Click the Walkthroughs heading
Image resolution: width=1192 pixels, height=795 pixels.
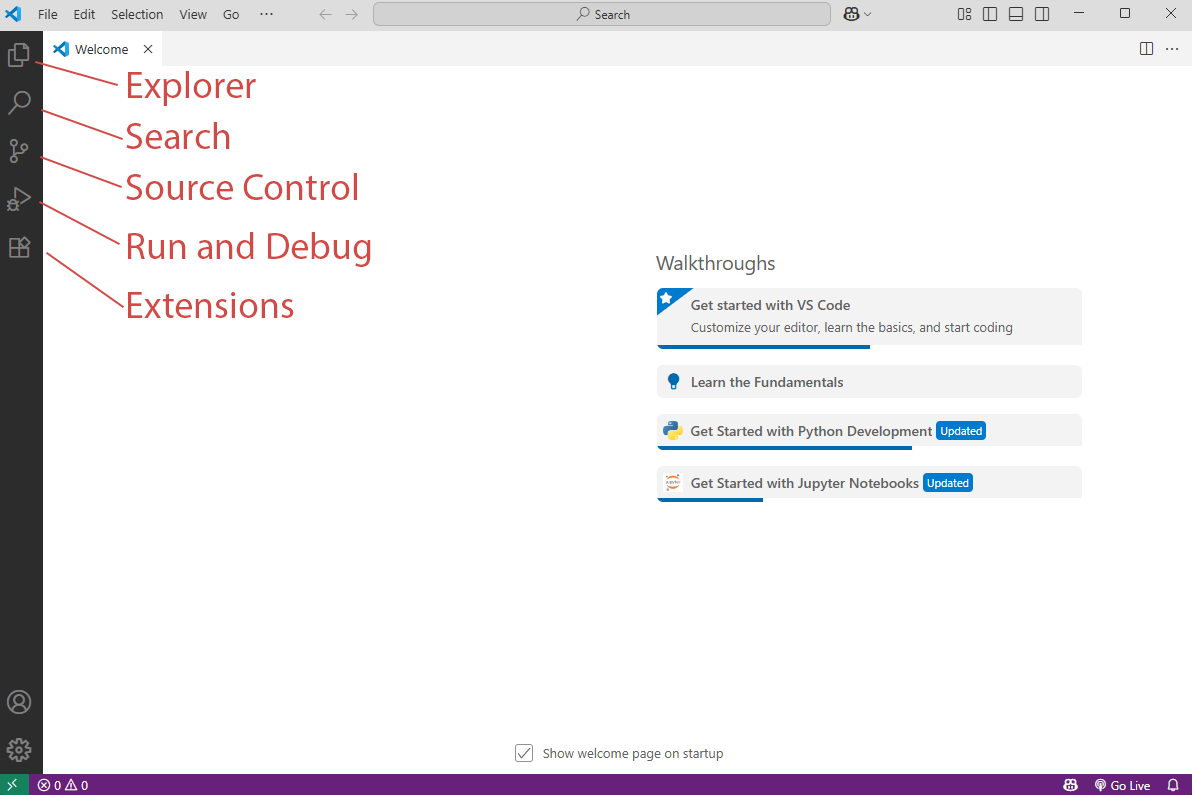click(715, 264)
